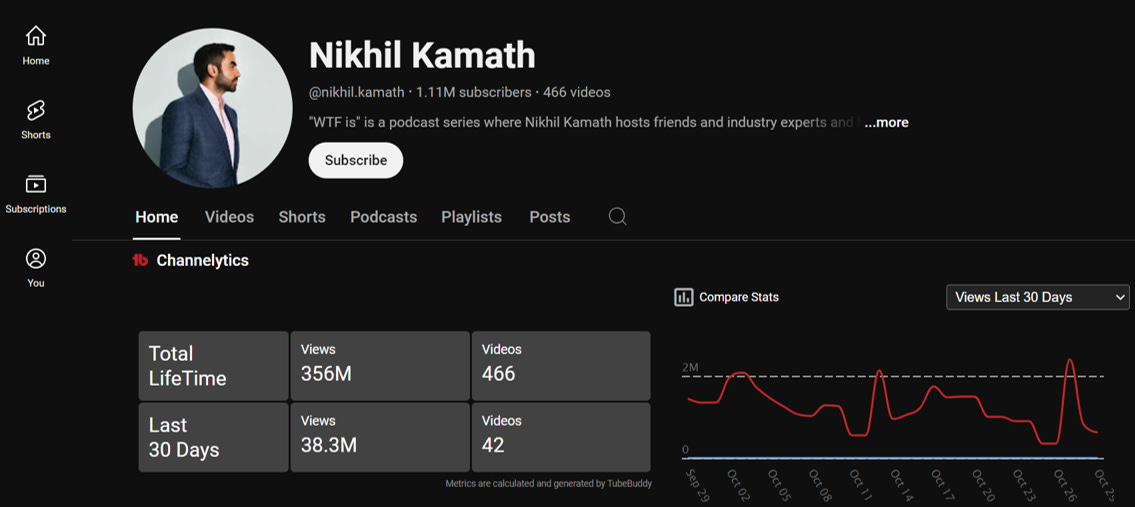Click the TubeBuddy Channelytics logo icon
The image size is (1135, 507).
[140, 261]
